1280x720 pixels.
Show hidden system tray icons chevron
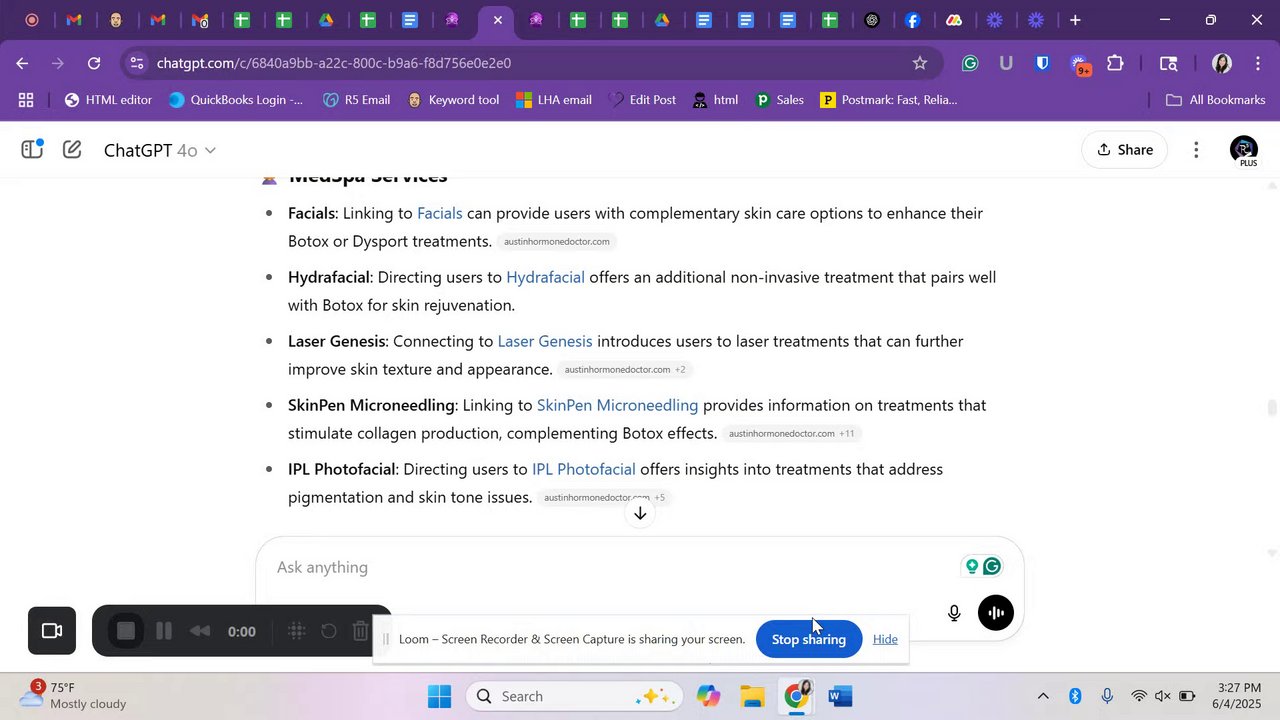[1043, 696]
